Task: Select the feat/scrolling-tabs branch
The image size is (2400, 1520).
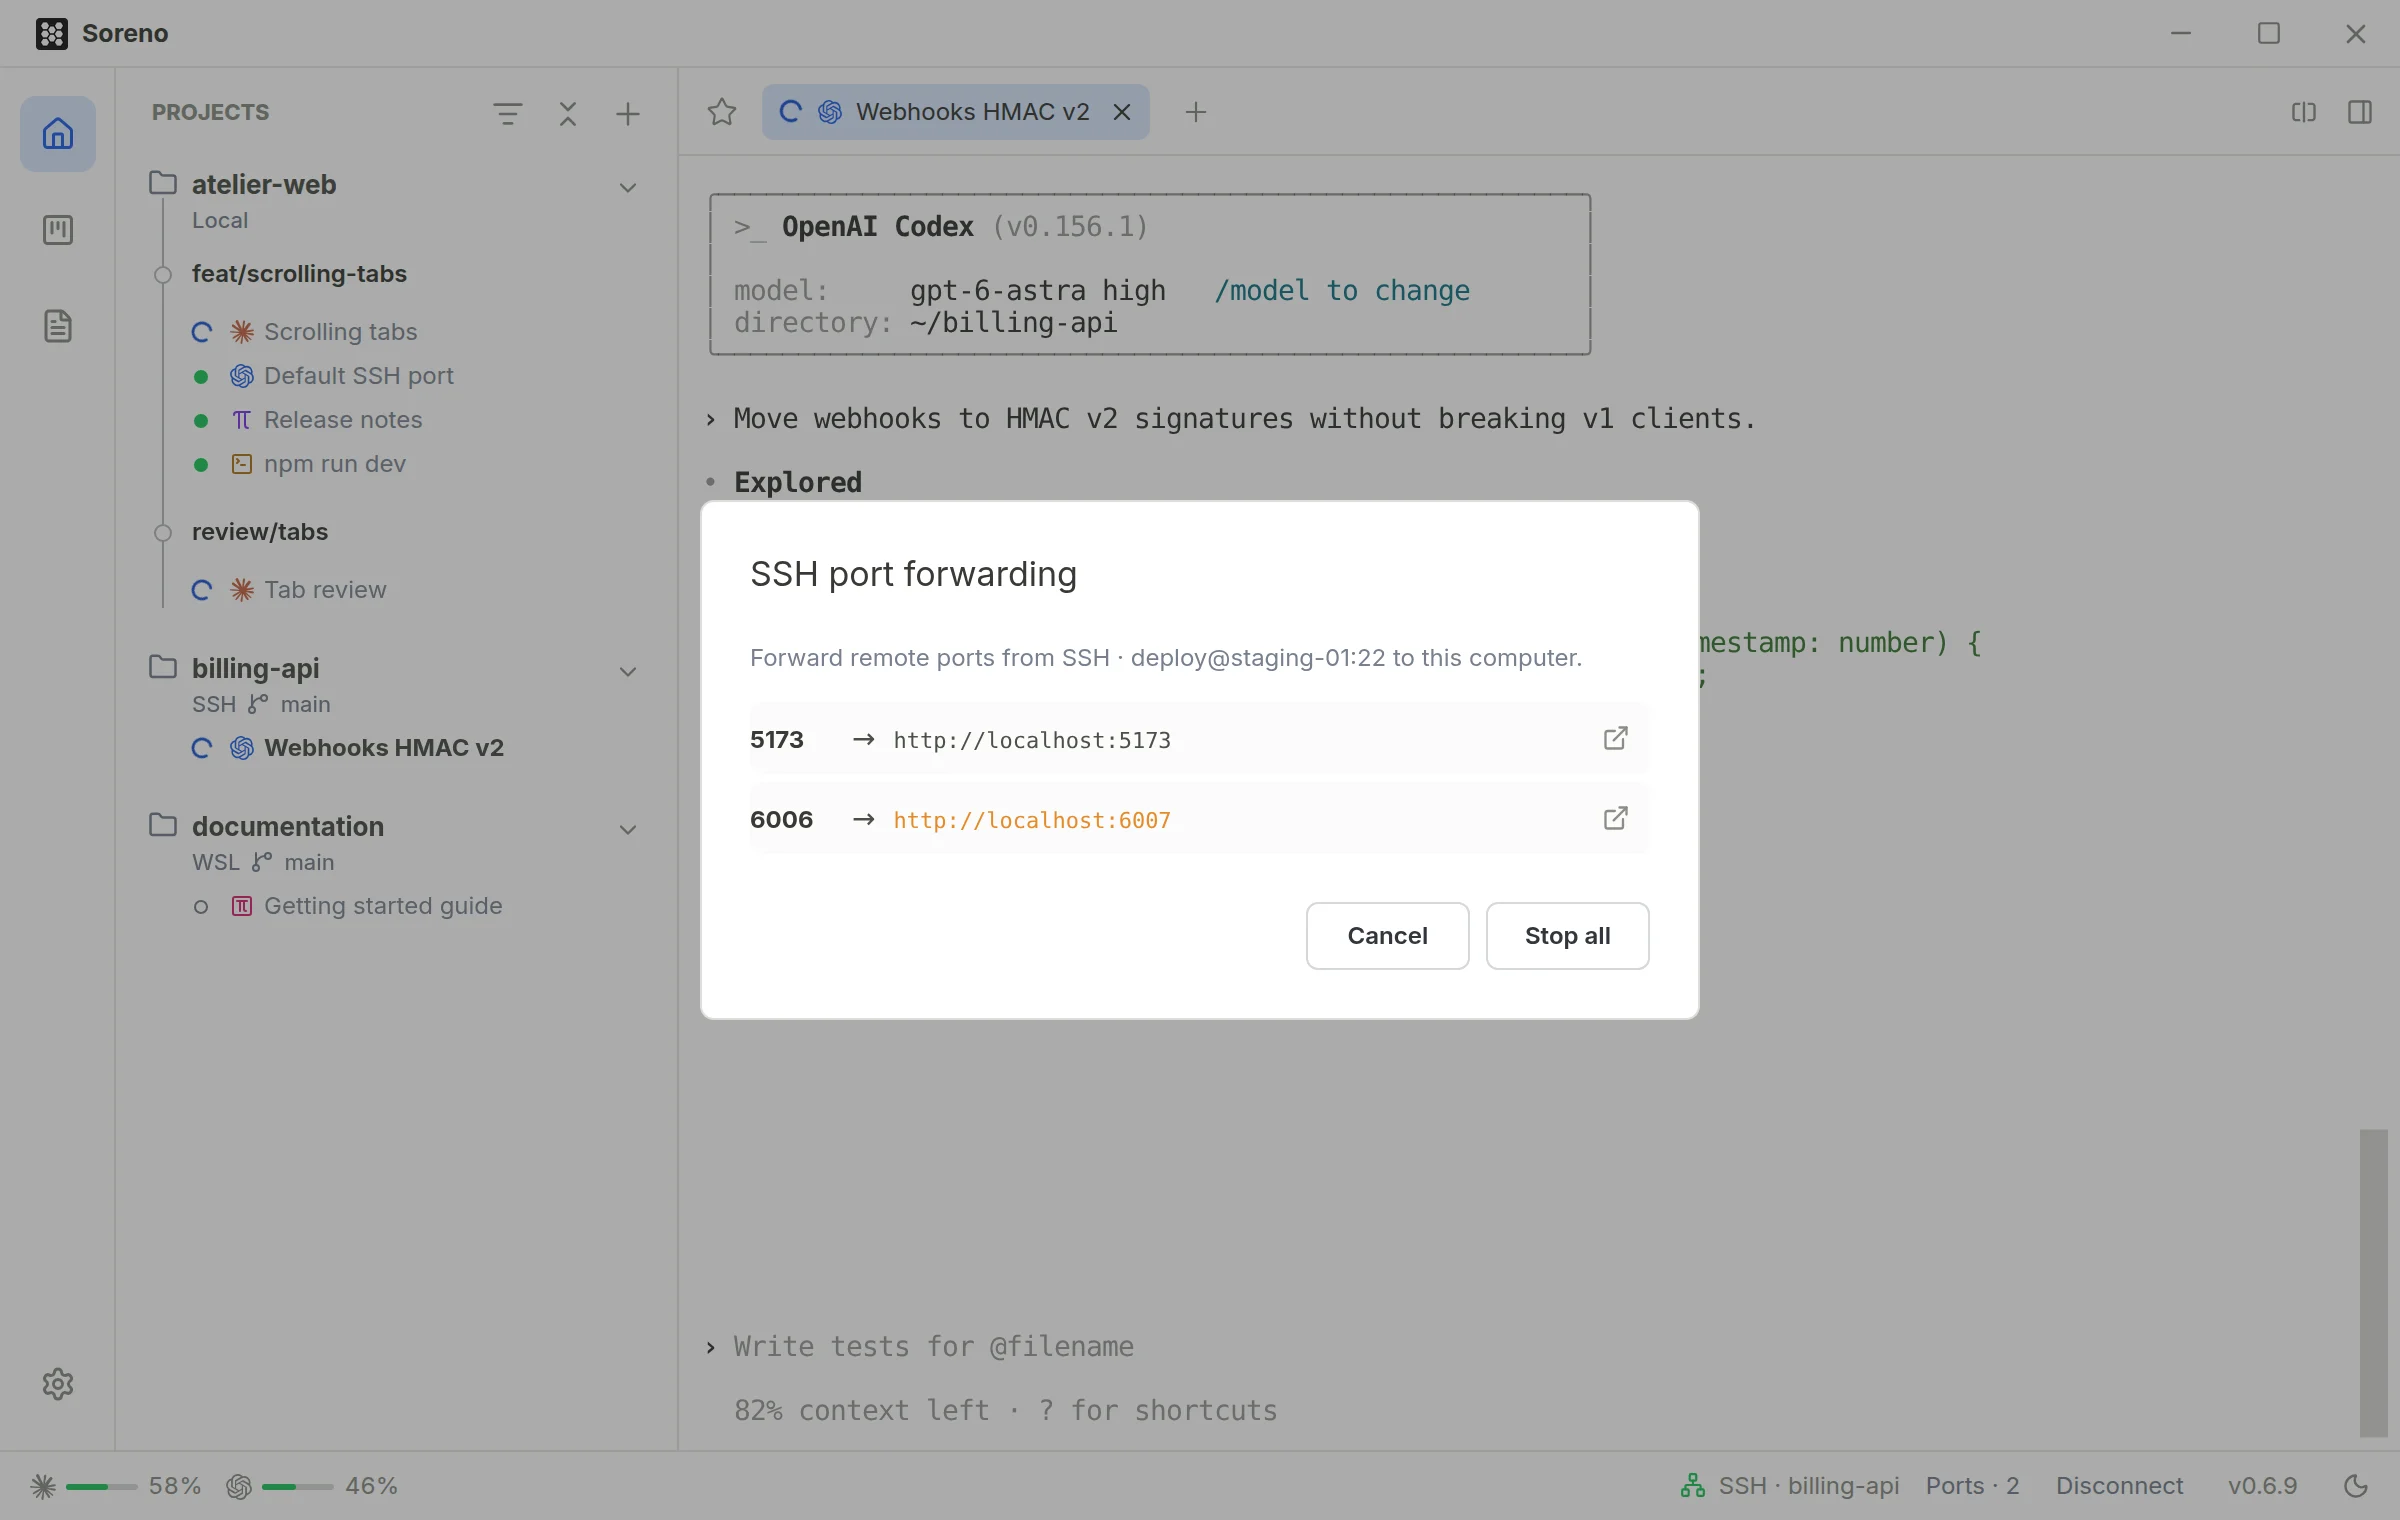Action: [x=299, y=274]
